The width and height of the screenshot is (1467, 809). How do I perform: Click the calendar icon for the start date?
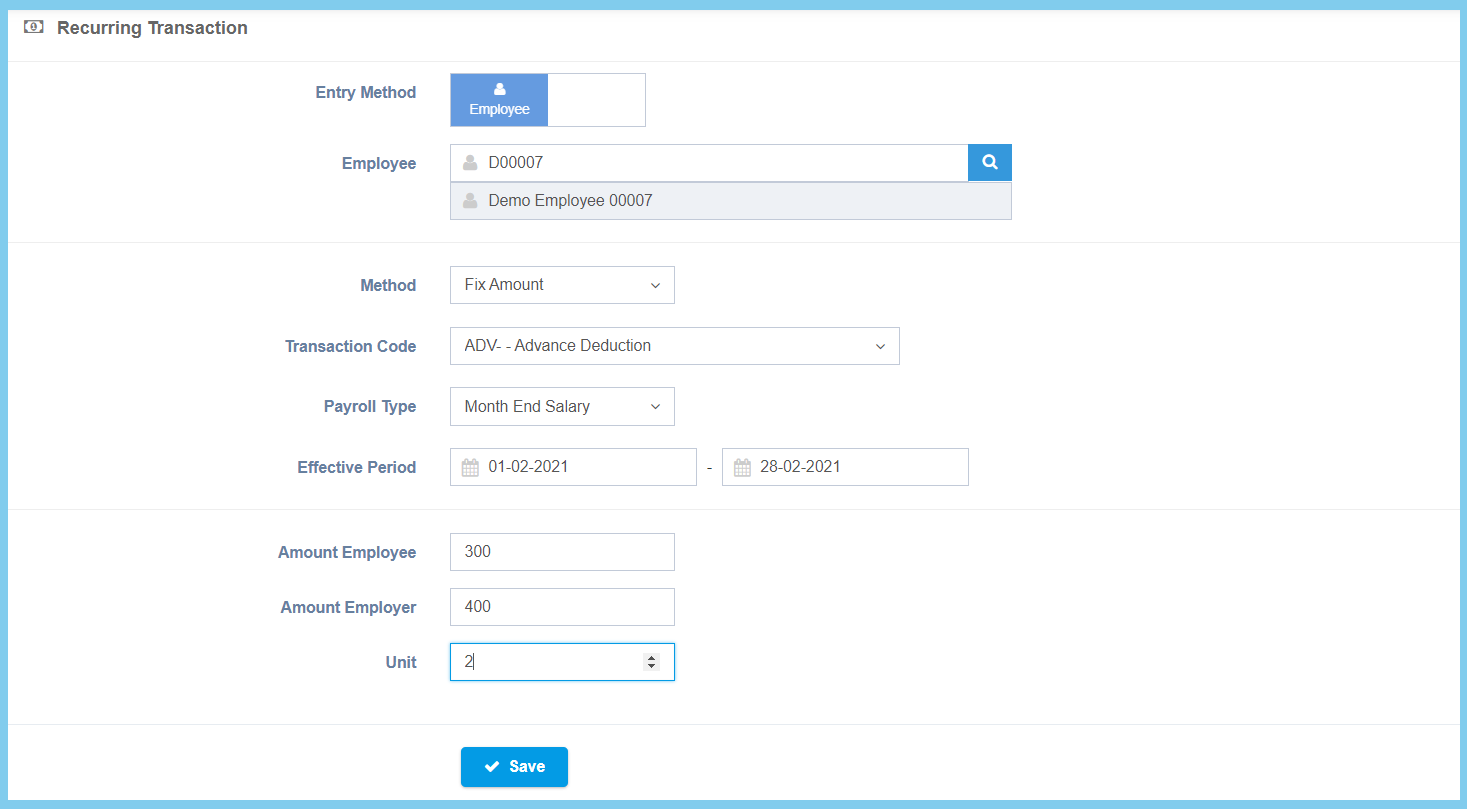tap(470, 468)
